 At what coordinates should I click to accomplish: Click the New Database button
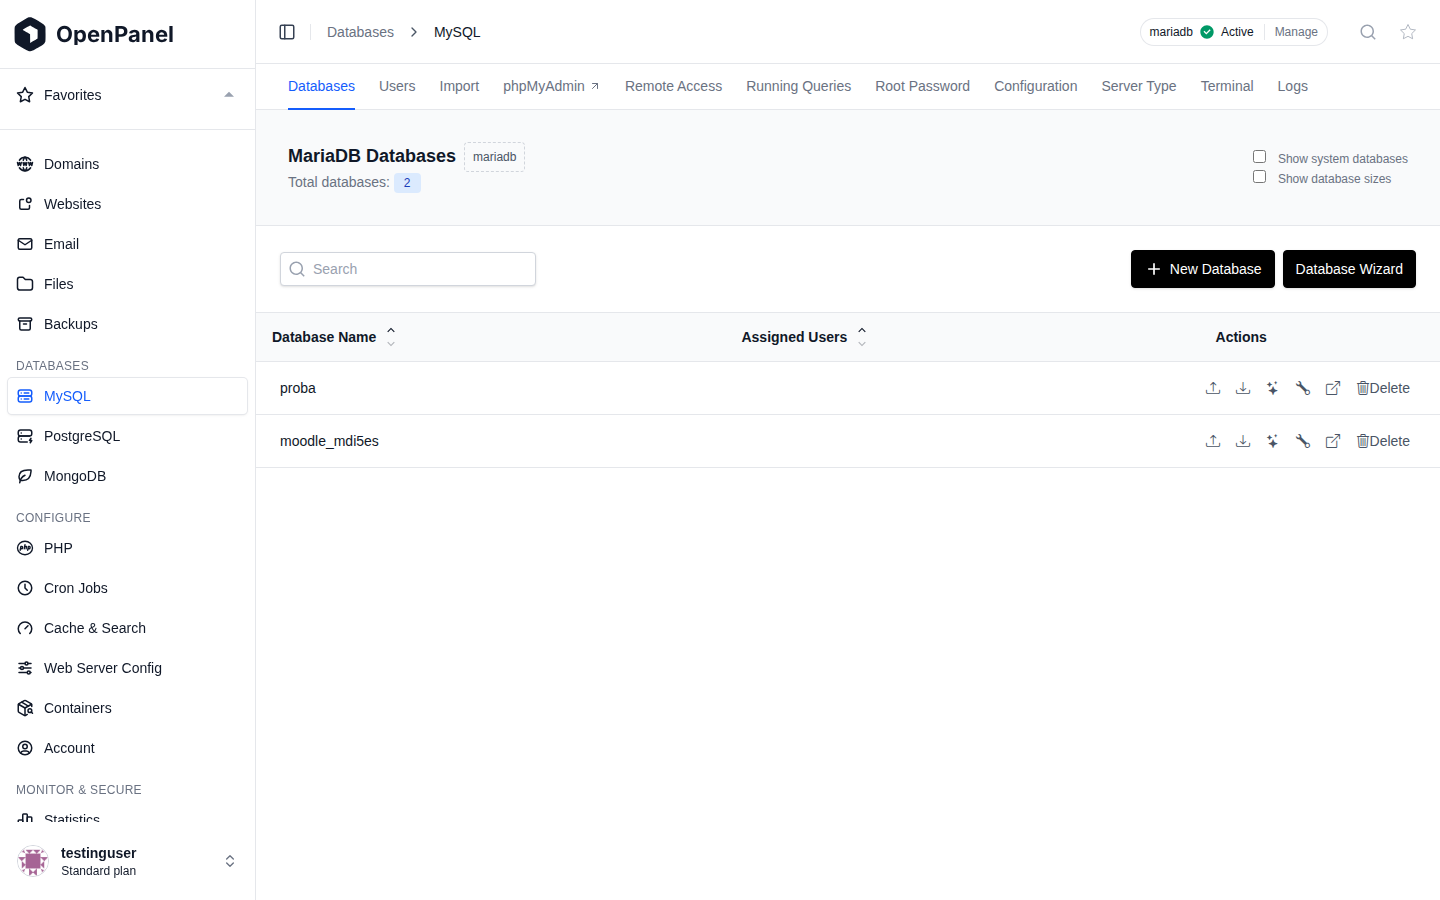tap(1203, 269)
